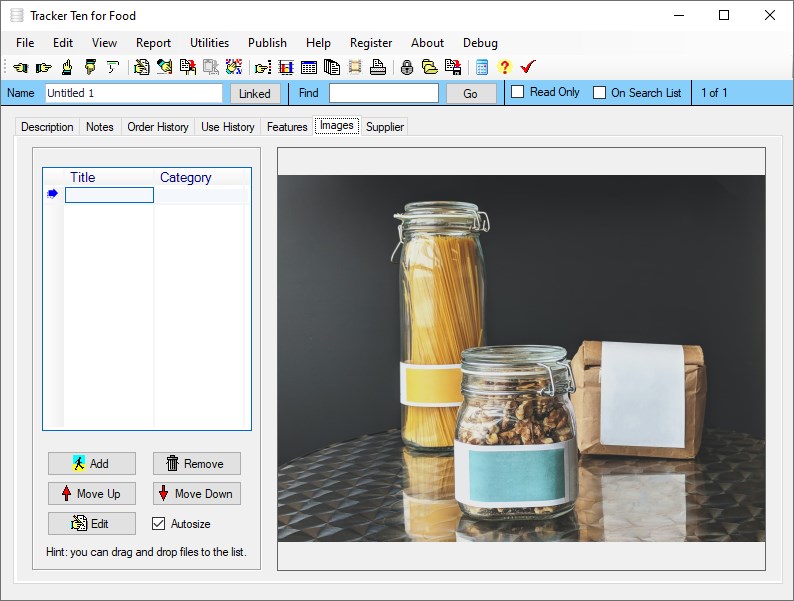794x601 pixels.
Task: Select the Images tab
Action: pos(337,126)
